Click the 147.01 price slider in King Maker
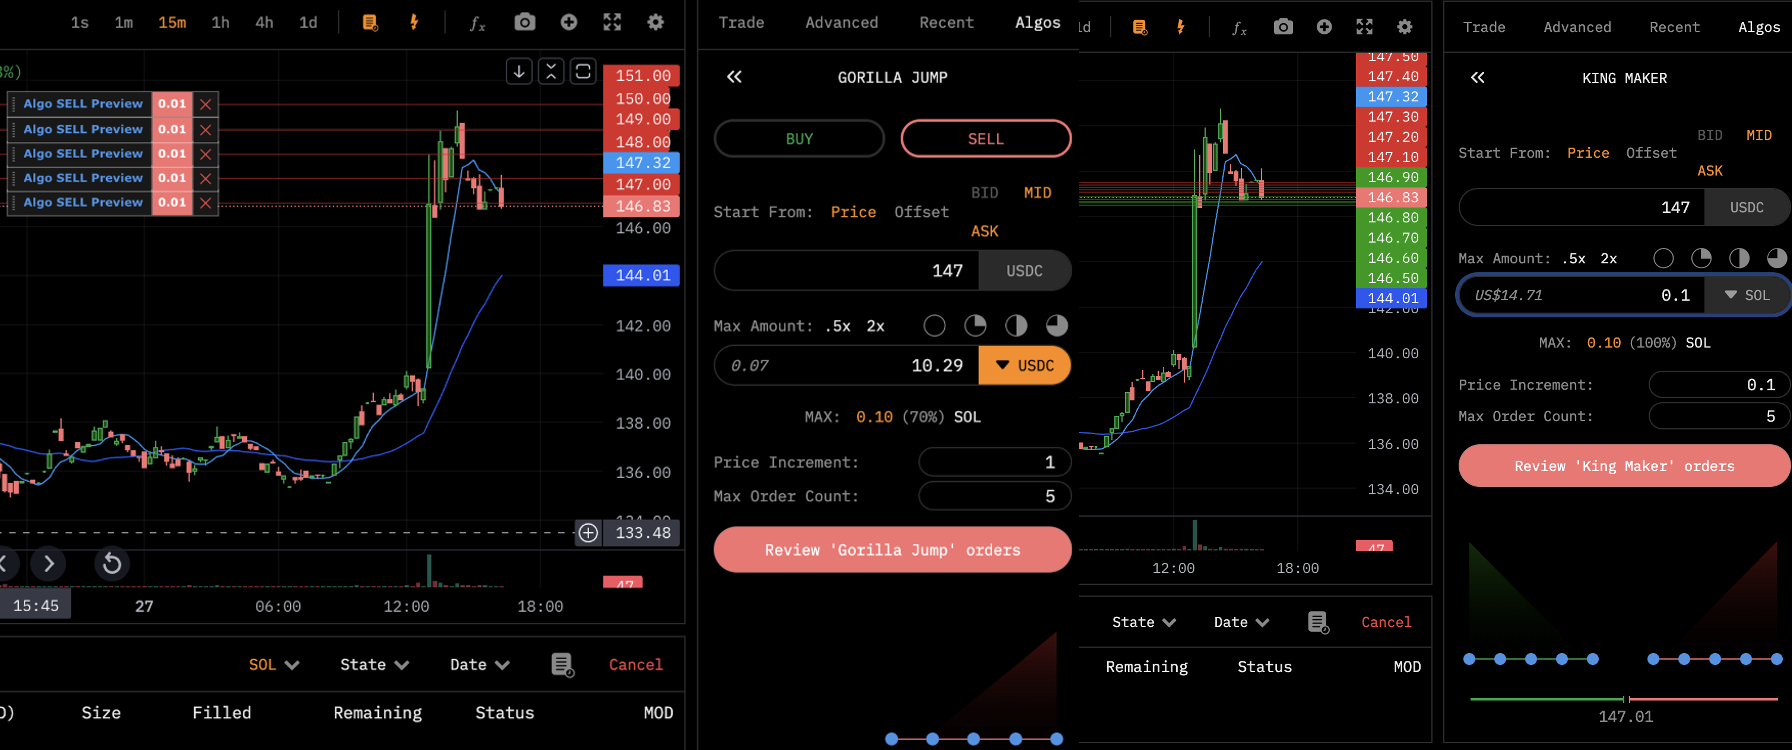Screen dimensions: 1792x750 pos(1625,699)
